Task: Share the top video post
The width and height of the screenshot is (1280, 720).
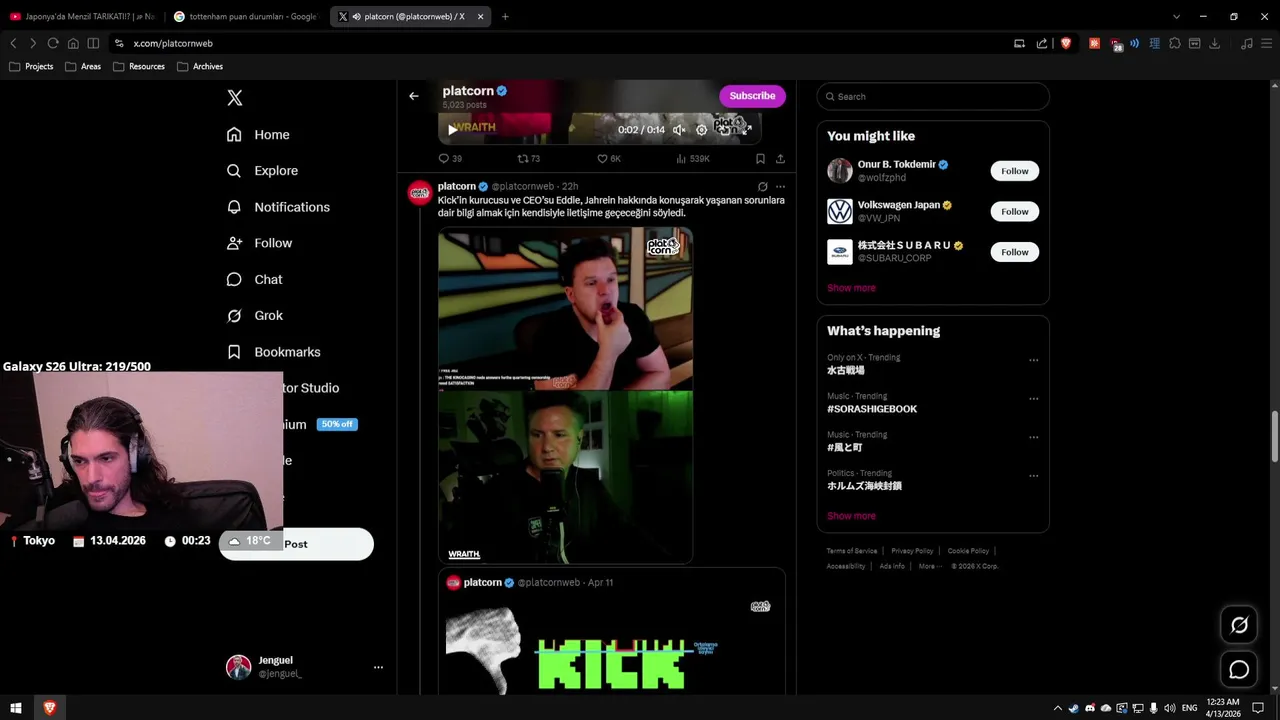Action: [780, 159]
